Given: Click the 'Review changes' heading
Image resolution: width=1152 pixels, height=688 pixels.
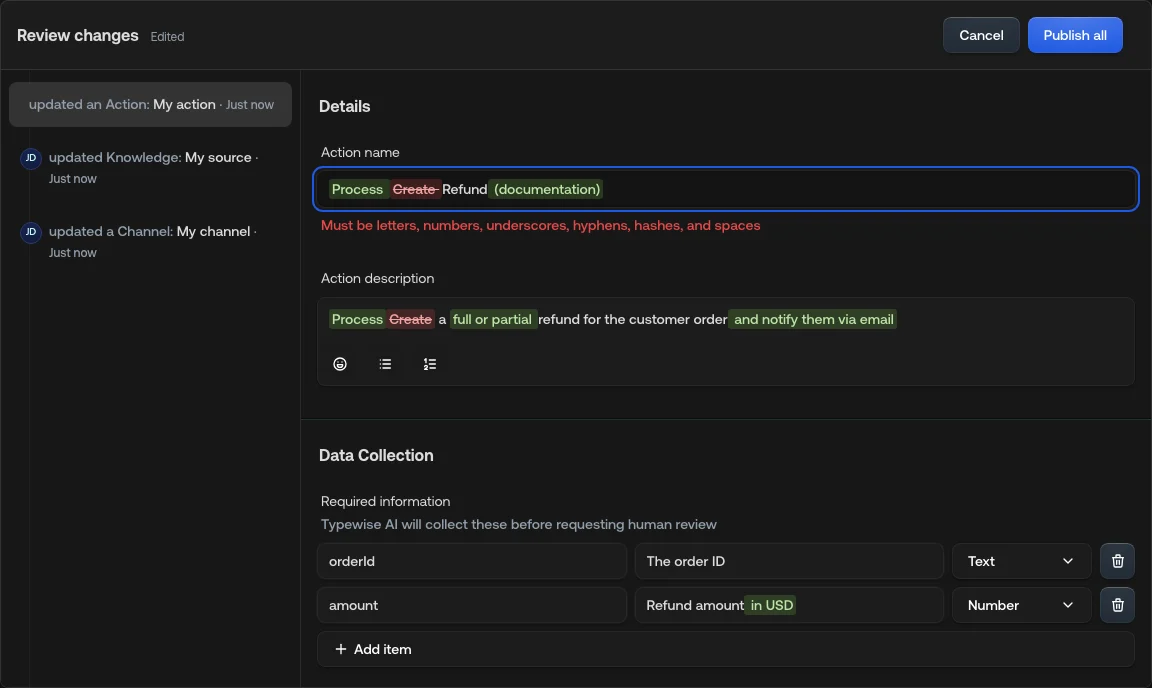Looking at the screenshot, I should pyautogui.click(x=78, y=35).
